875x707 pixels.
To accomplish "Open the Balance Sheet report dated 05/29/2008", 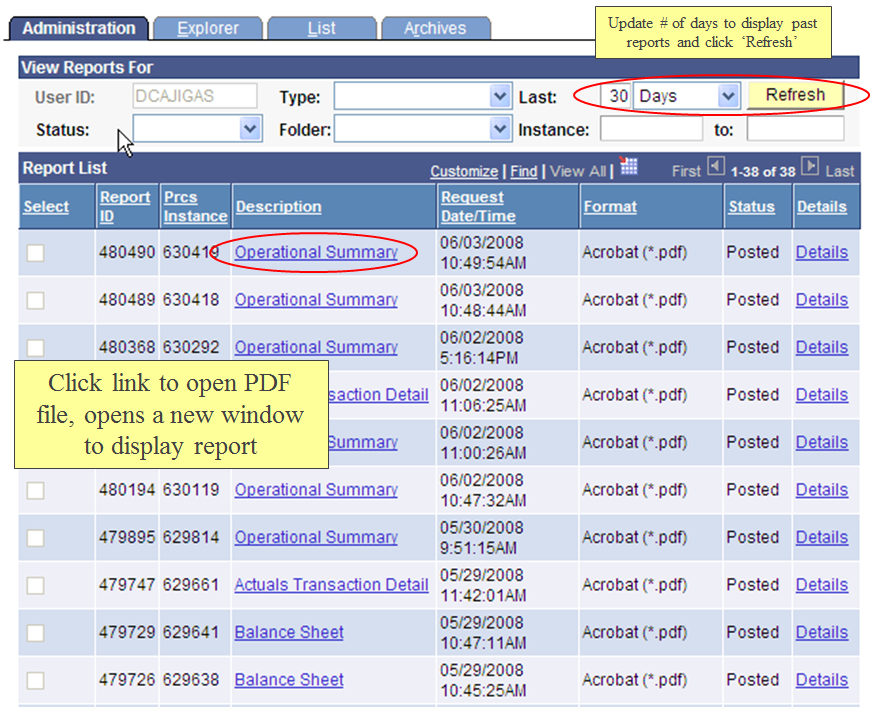I will (288, 632).
